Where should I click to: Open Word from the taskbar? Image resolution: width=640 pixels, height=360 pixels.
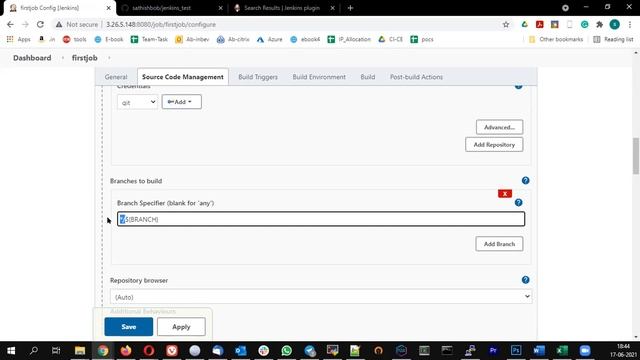pos(539,351)
